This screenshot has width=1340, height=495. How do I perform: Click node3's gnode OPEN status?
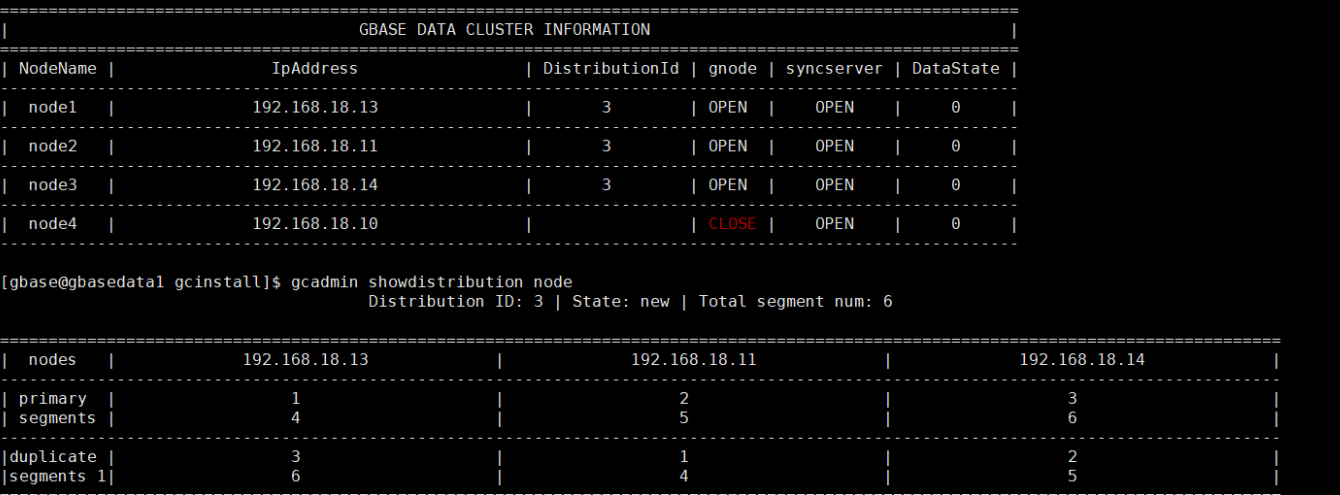click(x=728, y=185)
